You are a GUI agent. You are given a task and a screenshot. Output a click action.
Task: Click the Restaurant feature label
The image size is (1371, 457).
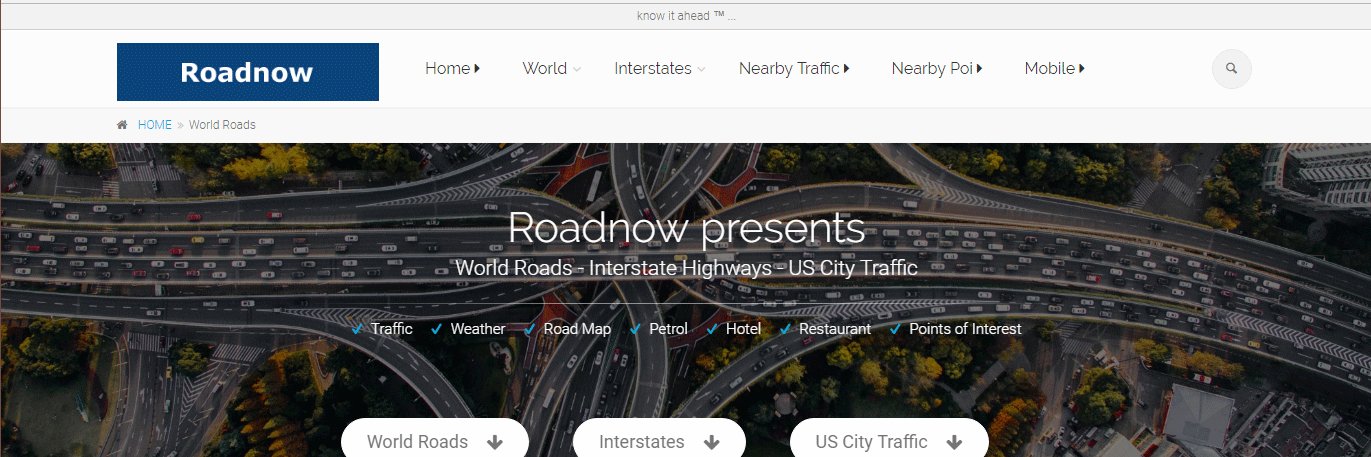[835, 329]
